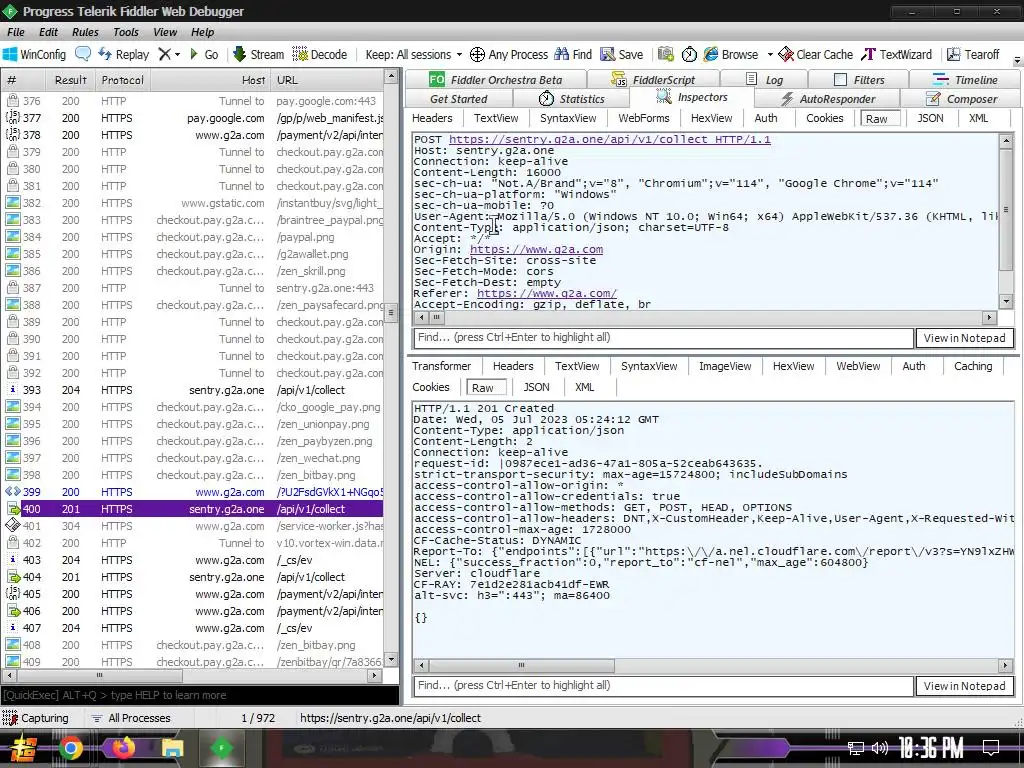Open the Timeline tab

tap(965, 80)
